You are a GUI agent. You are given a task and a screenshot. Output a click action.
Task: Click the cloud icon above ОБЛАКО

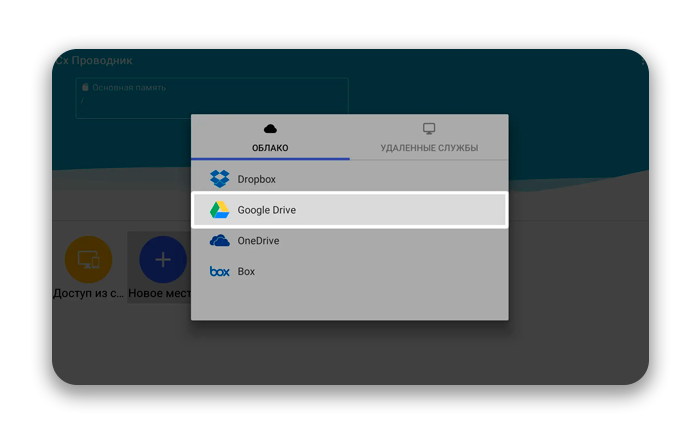pos(270,129)
